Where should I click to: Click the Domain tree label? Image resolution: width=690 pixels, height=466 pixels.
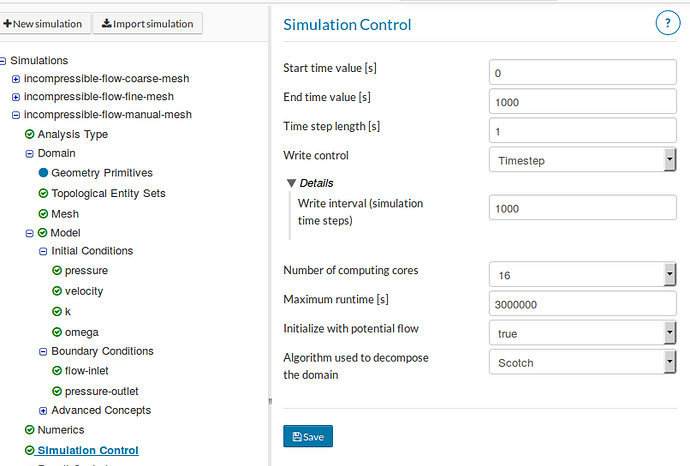[56, 154]
